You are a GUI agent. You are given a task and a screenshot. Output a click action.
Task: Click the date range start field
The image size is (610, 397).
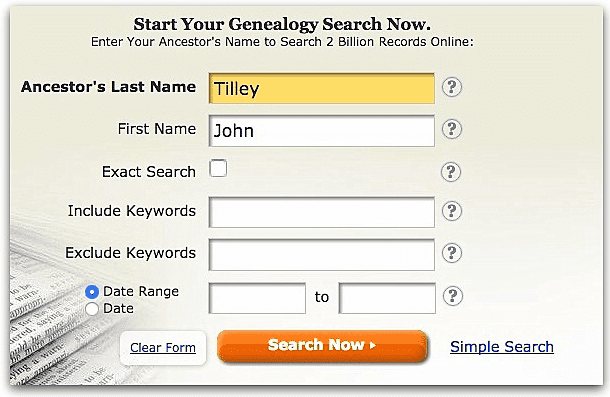point(257,298)
